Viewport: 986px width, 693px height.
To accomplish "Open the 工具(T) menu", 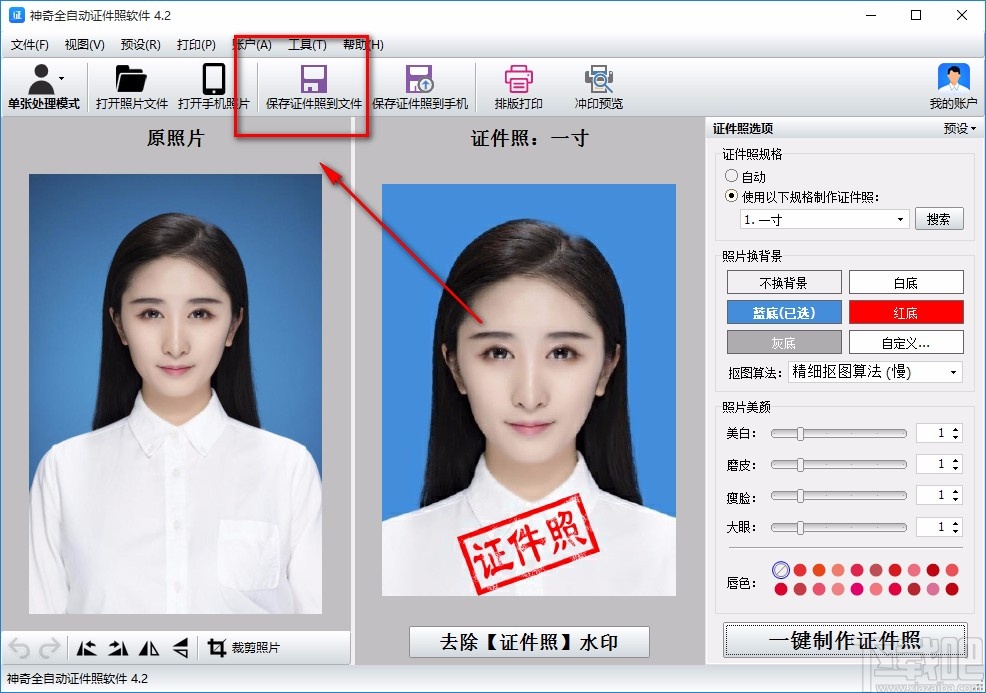I will pos(307,45).
